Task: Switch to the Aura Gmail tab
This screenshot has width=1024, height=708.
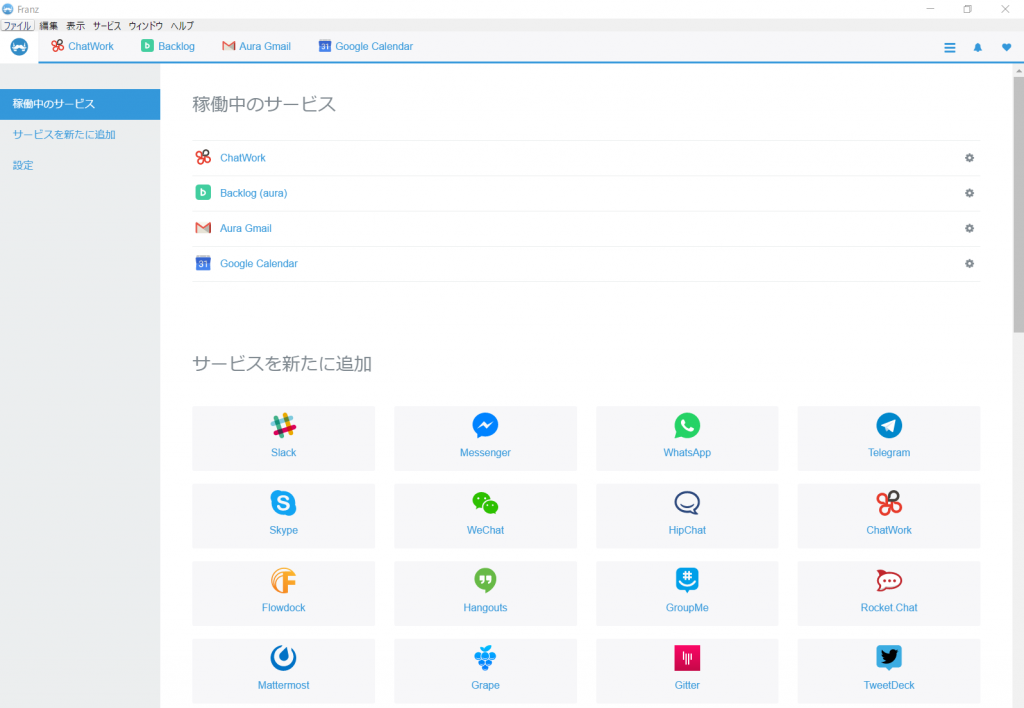Action: (x=256, y=46)
